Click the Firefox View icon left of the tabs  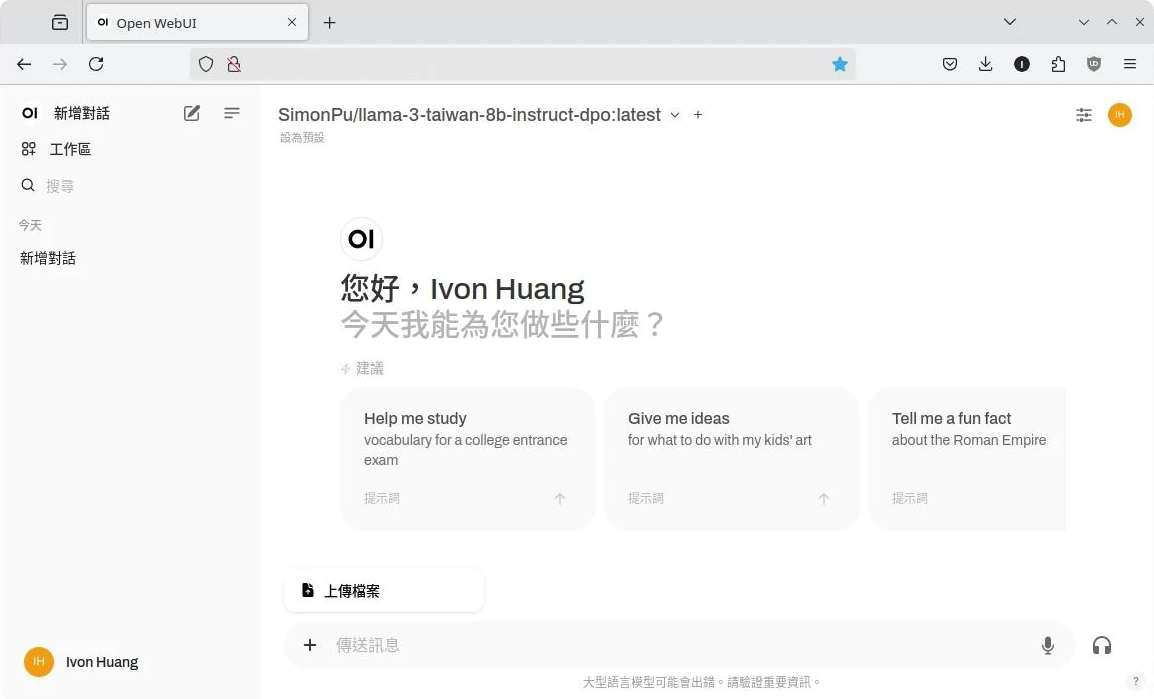[x=60, y=23]
